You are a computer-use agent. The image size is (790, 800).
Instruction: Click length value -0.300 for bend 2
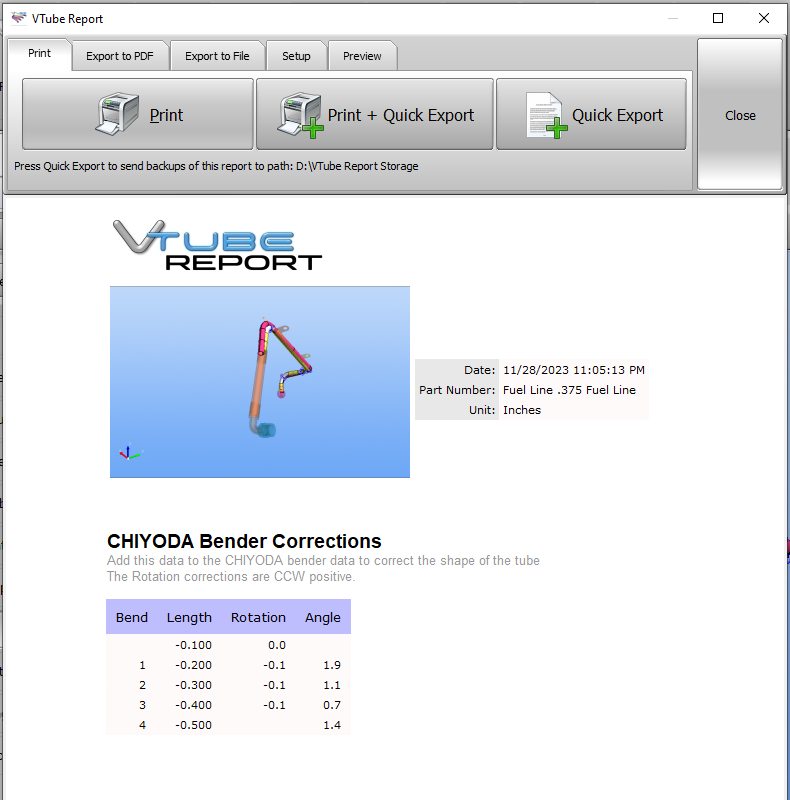(193, 685)
